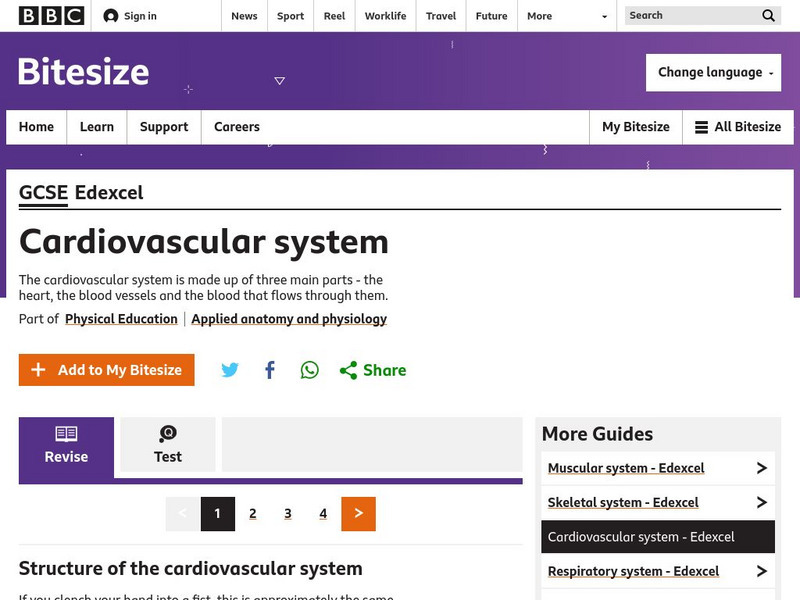Click the More Guides heading

click(x=597, y=434)
